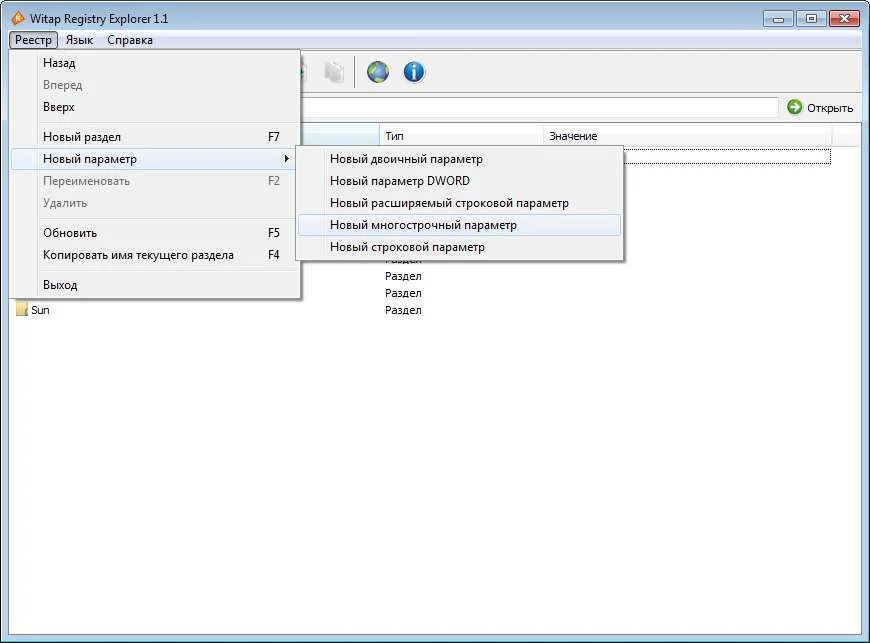Sort by the Тип column header
This screenshot has width=870, height=643.
pos(461,136)
